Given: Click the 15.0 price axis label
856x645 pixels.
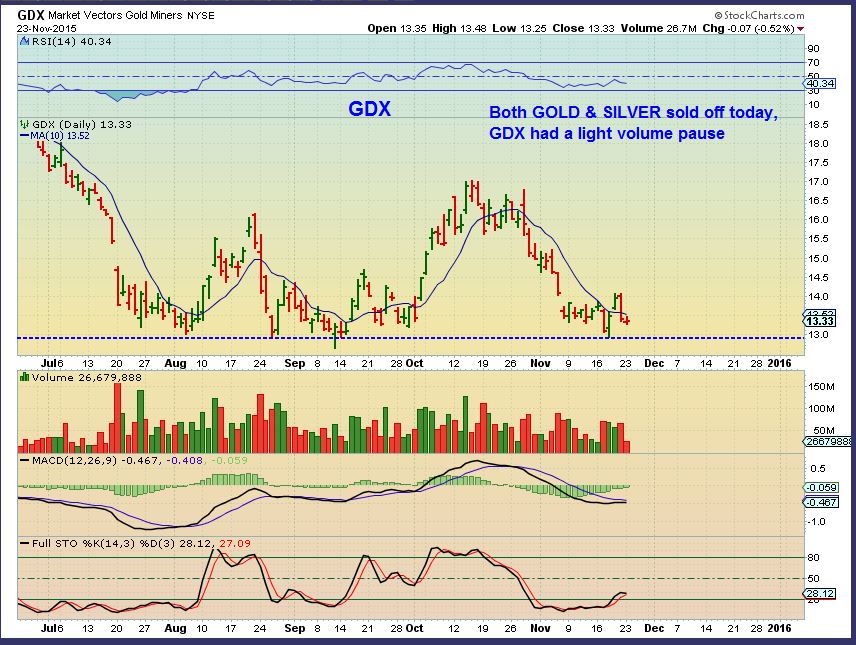Looking at the screenshot, I should (818, 258).
